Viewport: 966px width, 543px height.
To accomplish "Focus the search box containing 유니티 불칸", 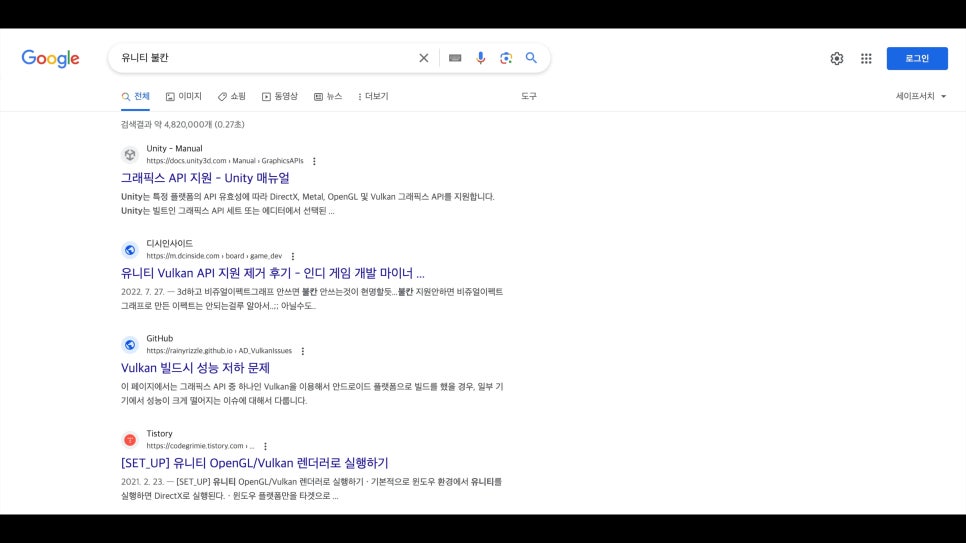I will click(x=265, y=58).
